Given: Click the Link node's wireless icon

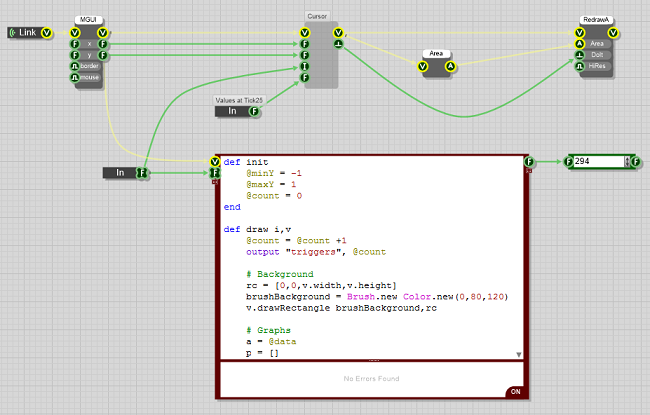Looking at the screenshot, I should (13, 33).
